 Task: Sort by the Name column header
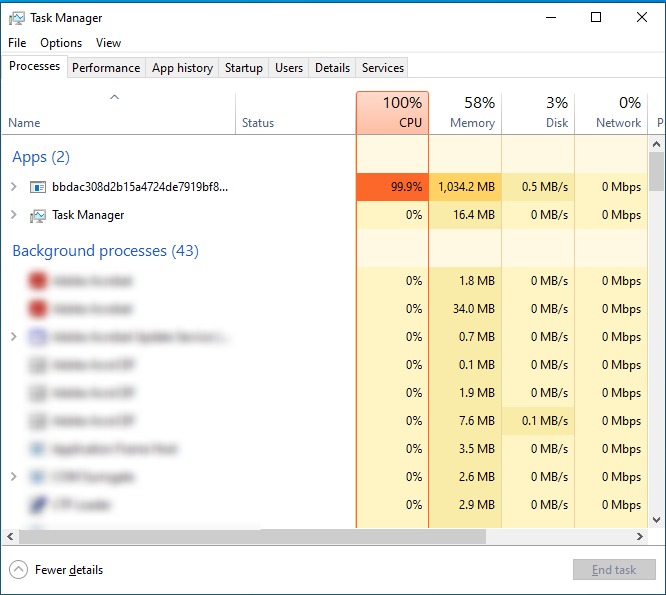tap(119, 113)
